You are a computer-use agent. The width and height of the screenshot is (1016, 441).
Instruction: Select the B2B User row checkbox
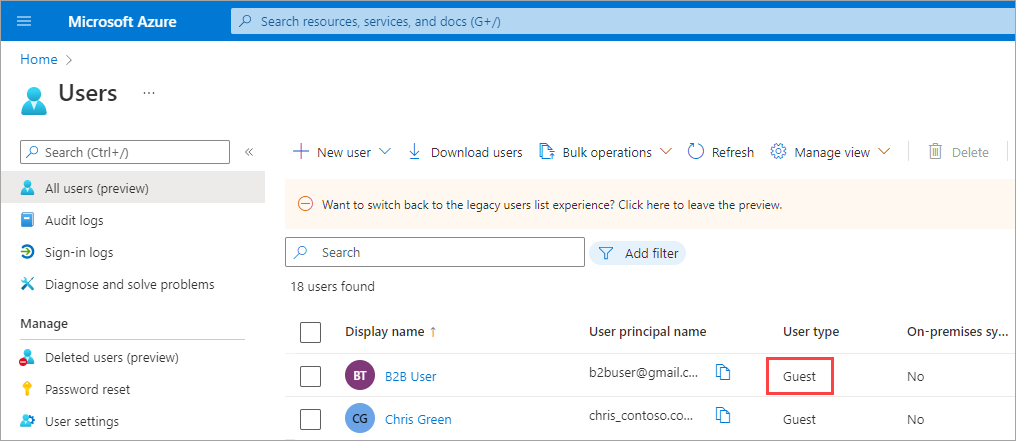pos(310,376)
